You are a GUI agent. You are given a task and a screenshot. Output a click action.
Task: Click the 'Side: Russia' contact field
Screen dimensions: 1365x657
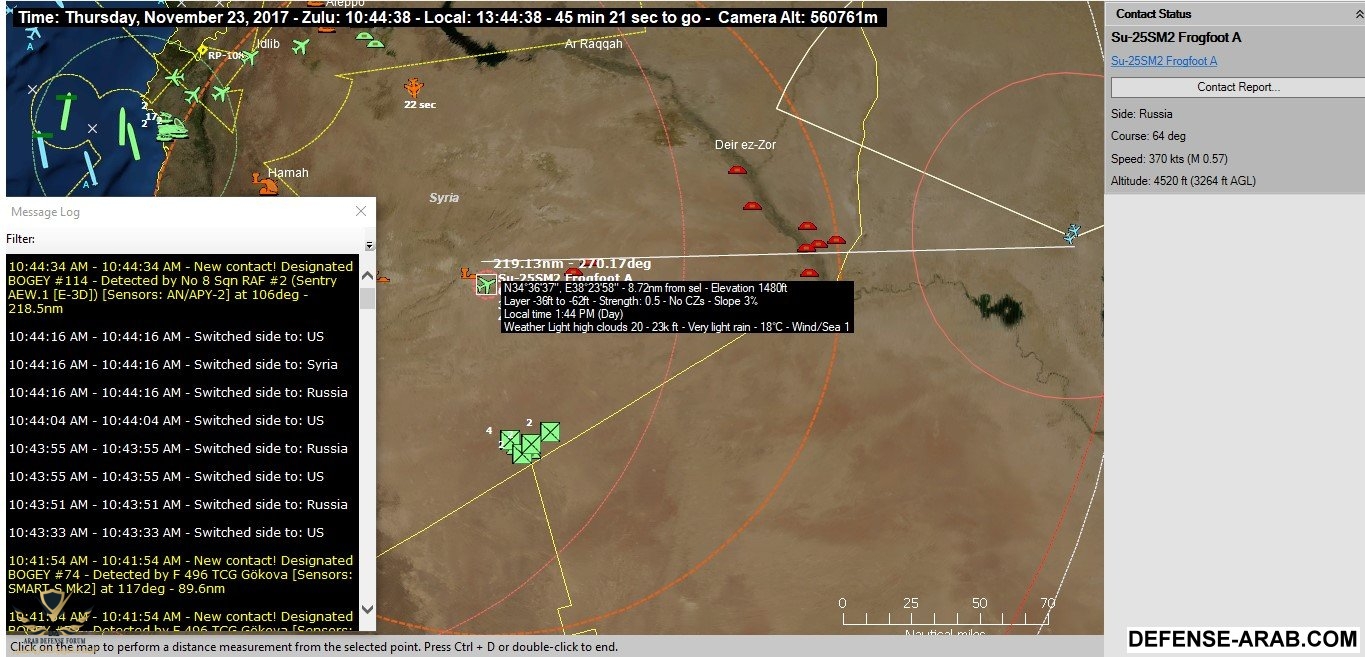(x=1141, y=114)
